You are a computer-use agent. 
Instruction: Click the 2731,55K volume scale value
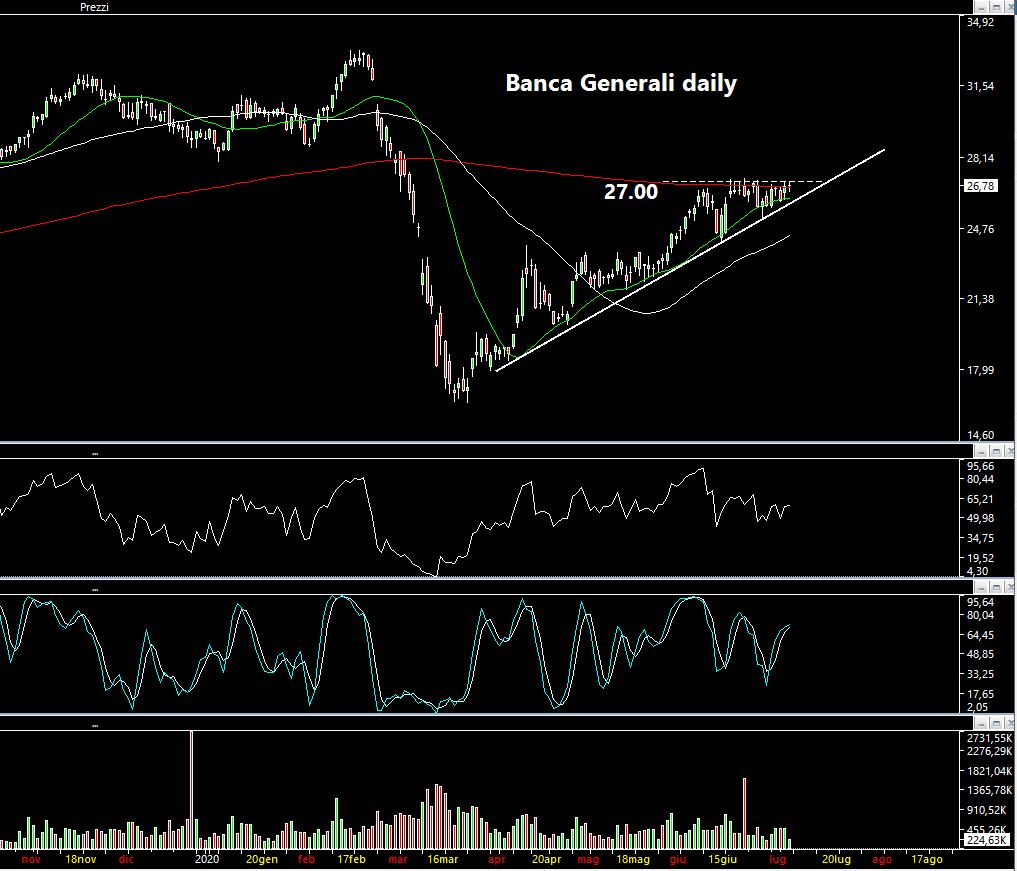click(989, 738)
